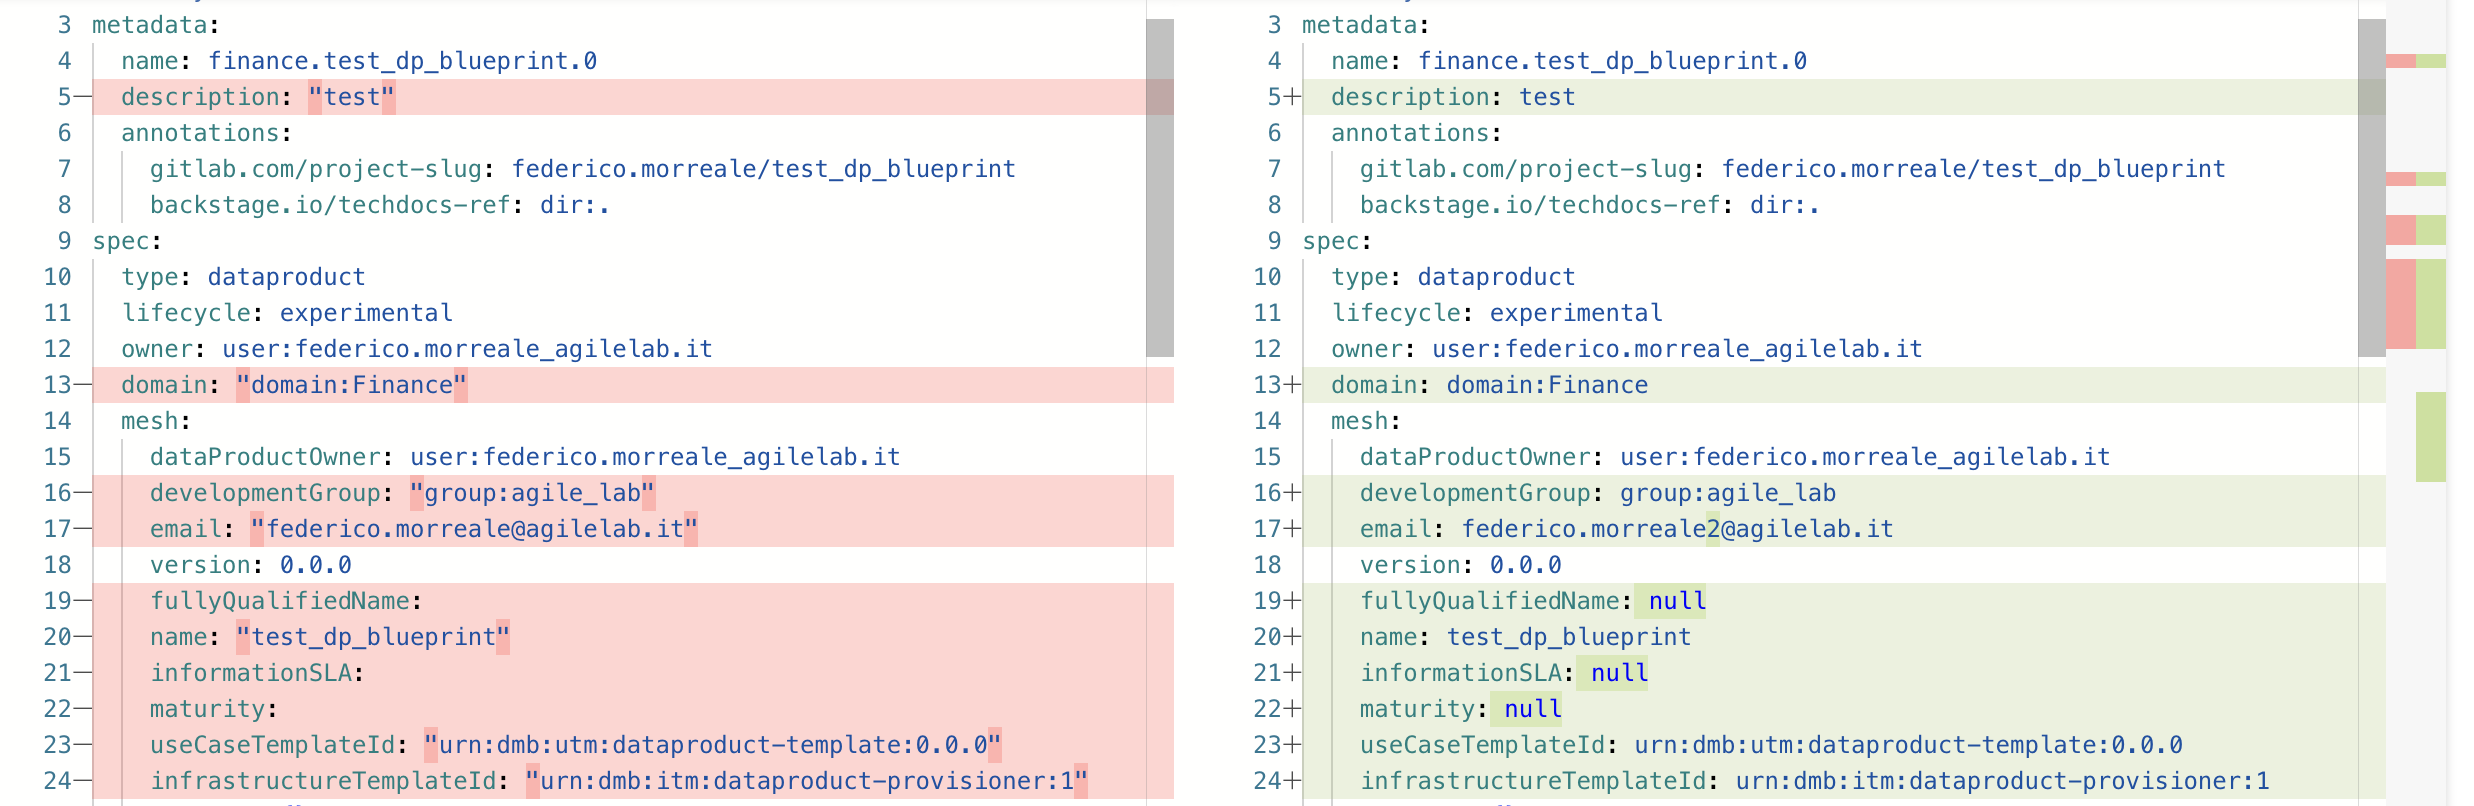Click the right pane vertical scrollbar thumb
Image resolution: width=2474 pixels, height=806 pixels.
(x=2371, y=188)
